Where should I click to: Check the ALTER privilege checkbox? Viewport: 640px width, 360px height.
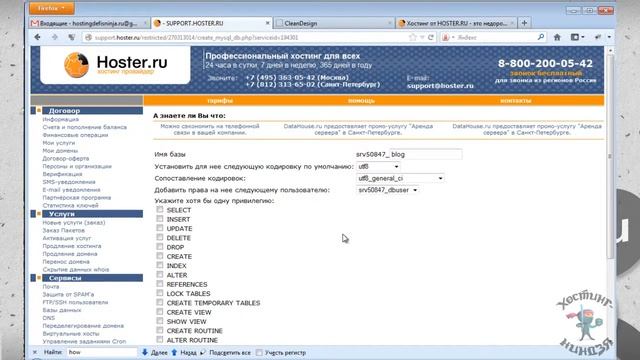click(160, 275)
